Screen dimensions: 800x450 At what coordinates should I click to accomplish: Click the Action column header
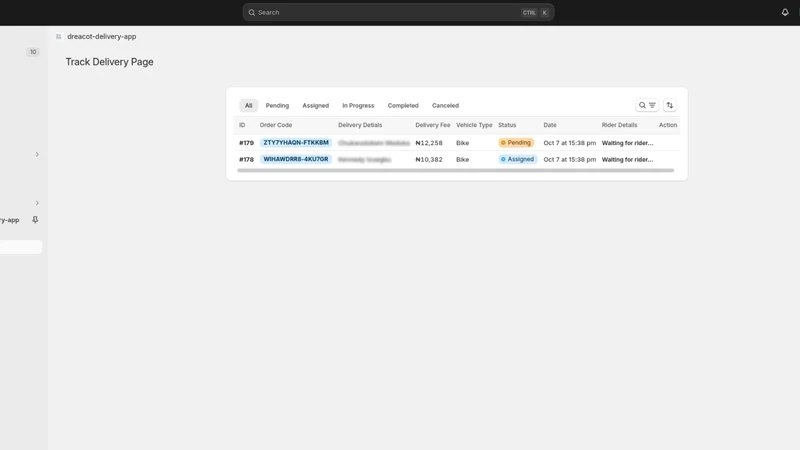pyautogui.click(x=668, y=125)
